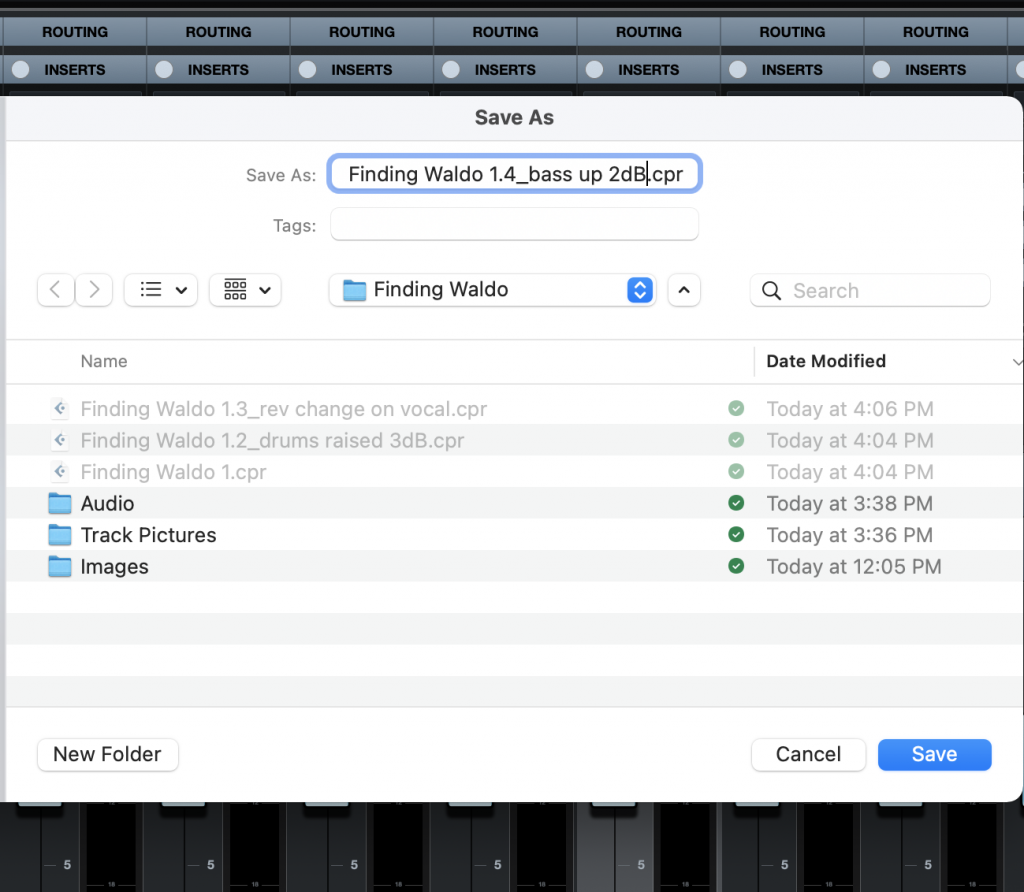This screenshot has height=892, width=1024.
Task: Click the Search field
Action: coord(871,290)
